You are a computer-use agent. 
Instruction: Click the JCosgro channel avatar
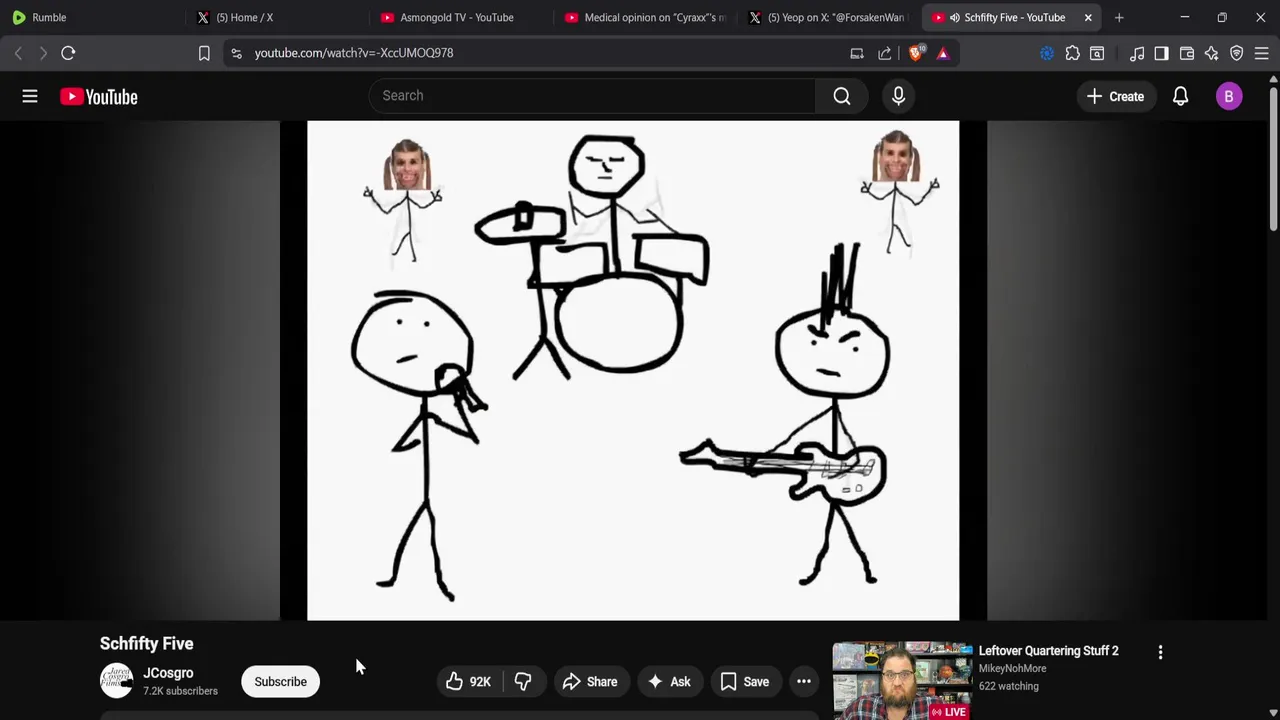(116, 681)
